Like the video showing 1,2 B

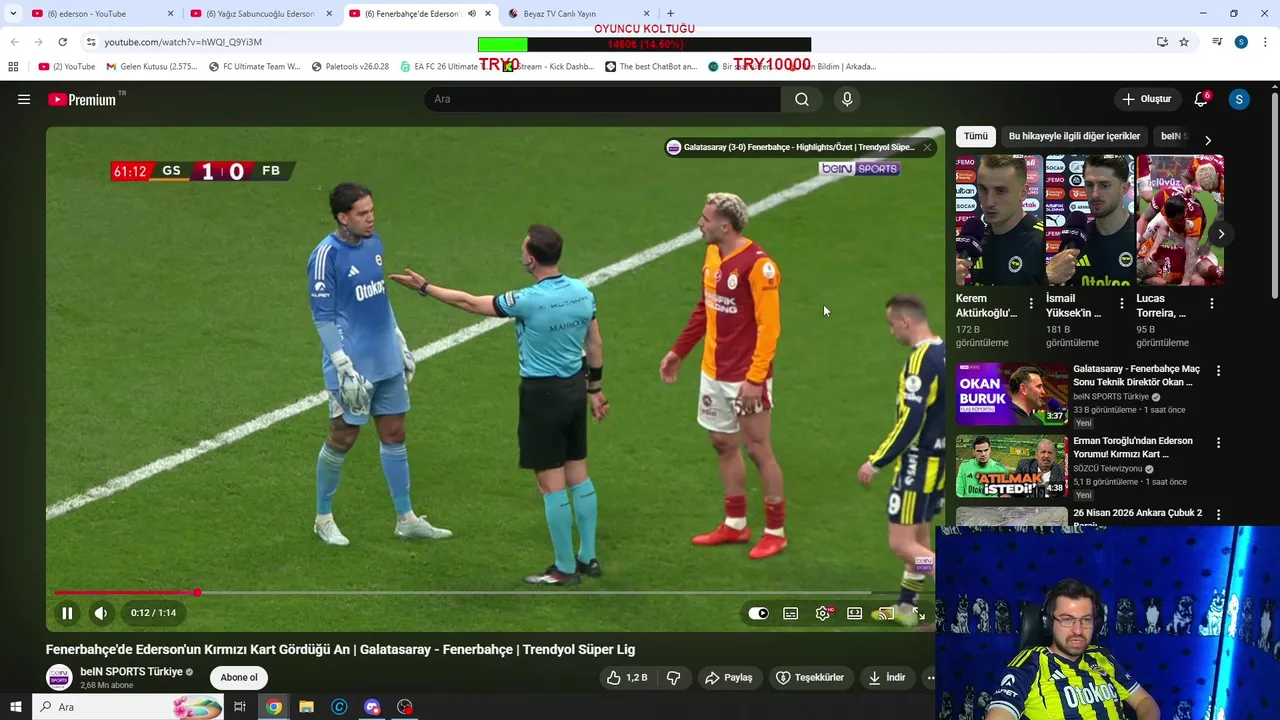point(626,677)
